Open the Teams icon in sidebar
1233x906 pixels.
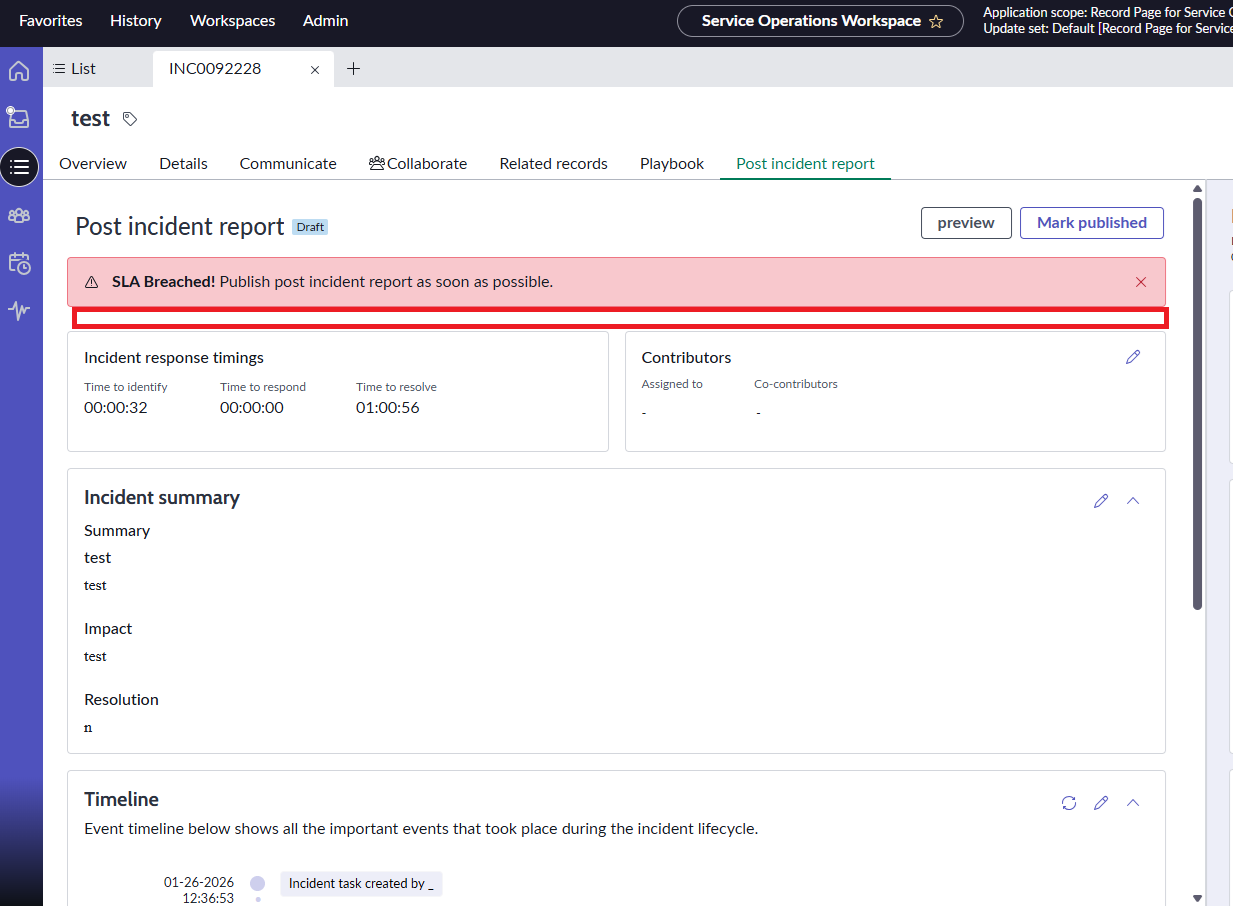(x=19, y=215)
